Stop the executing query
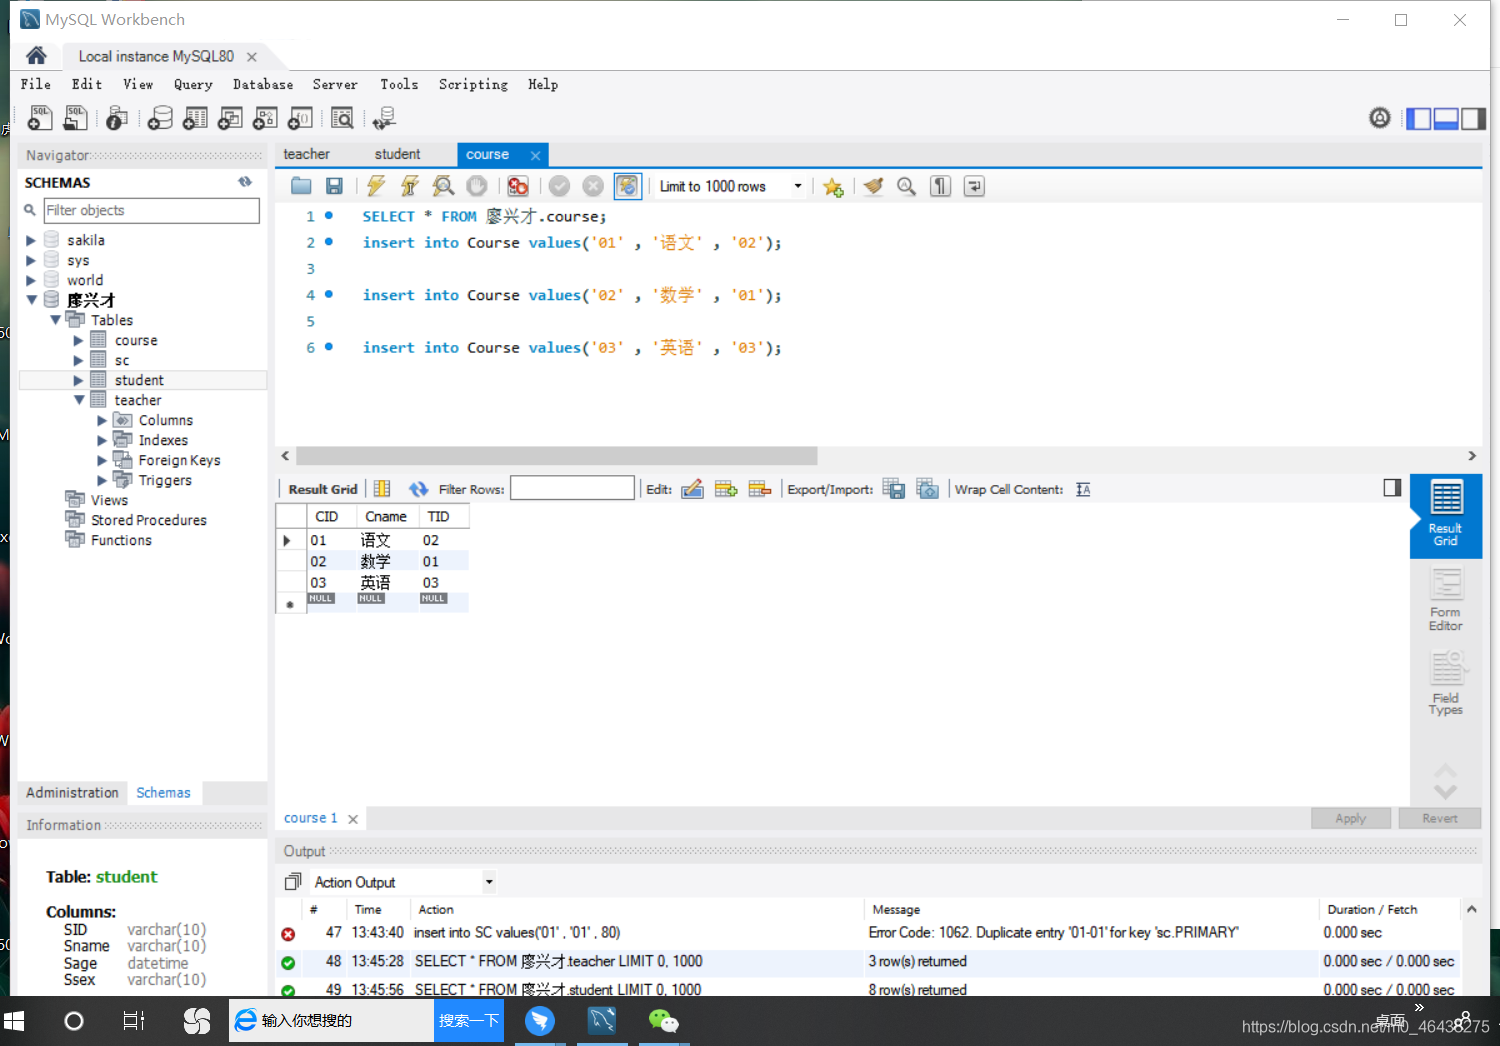This screenshot has height=1046, width=1500. tap(477, 186)
